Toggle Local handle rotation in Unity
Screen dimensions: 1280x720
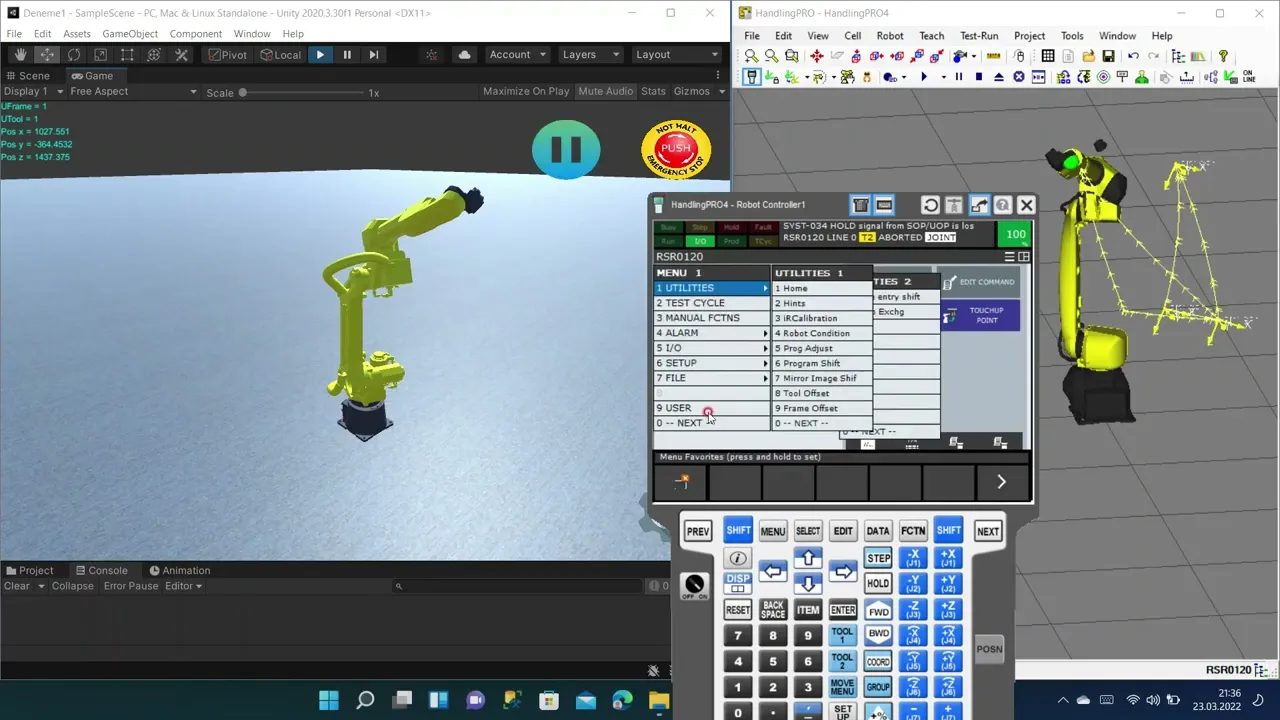pyautogui.click(x=280, y=55)
